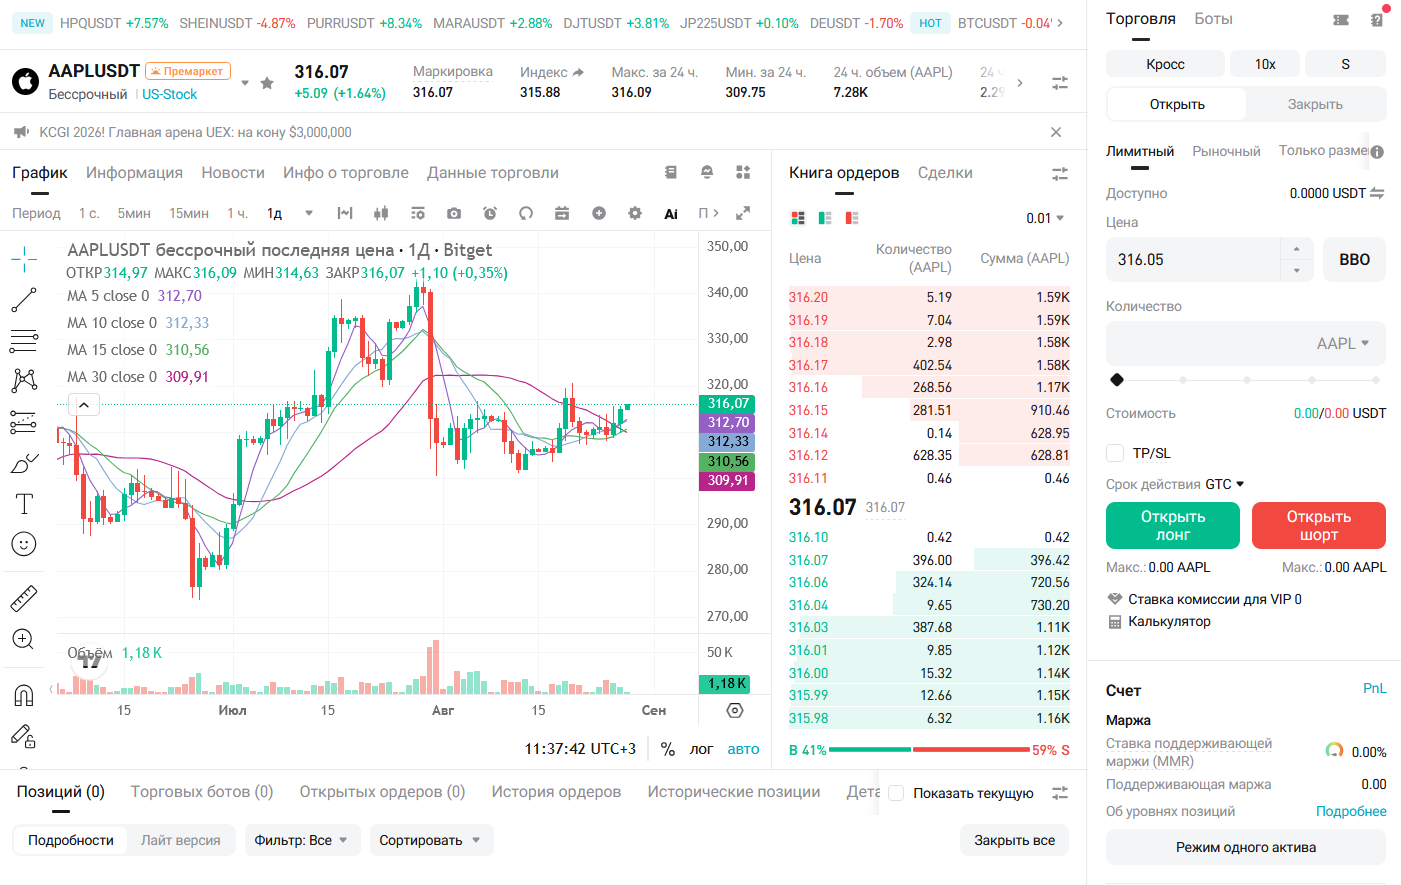1401x885 pixels.
Task: Enable the TP/SL checkbox
Action: click(x=1115, y=453)
